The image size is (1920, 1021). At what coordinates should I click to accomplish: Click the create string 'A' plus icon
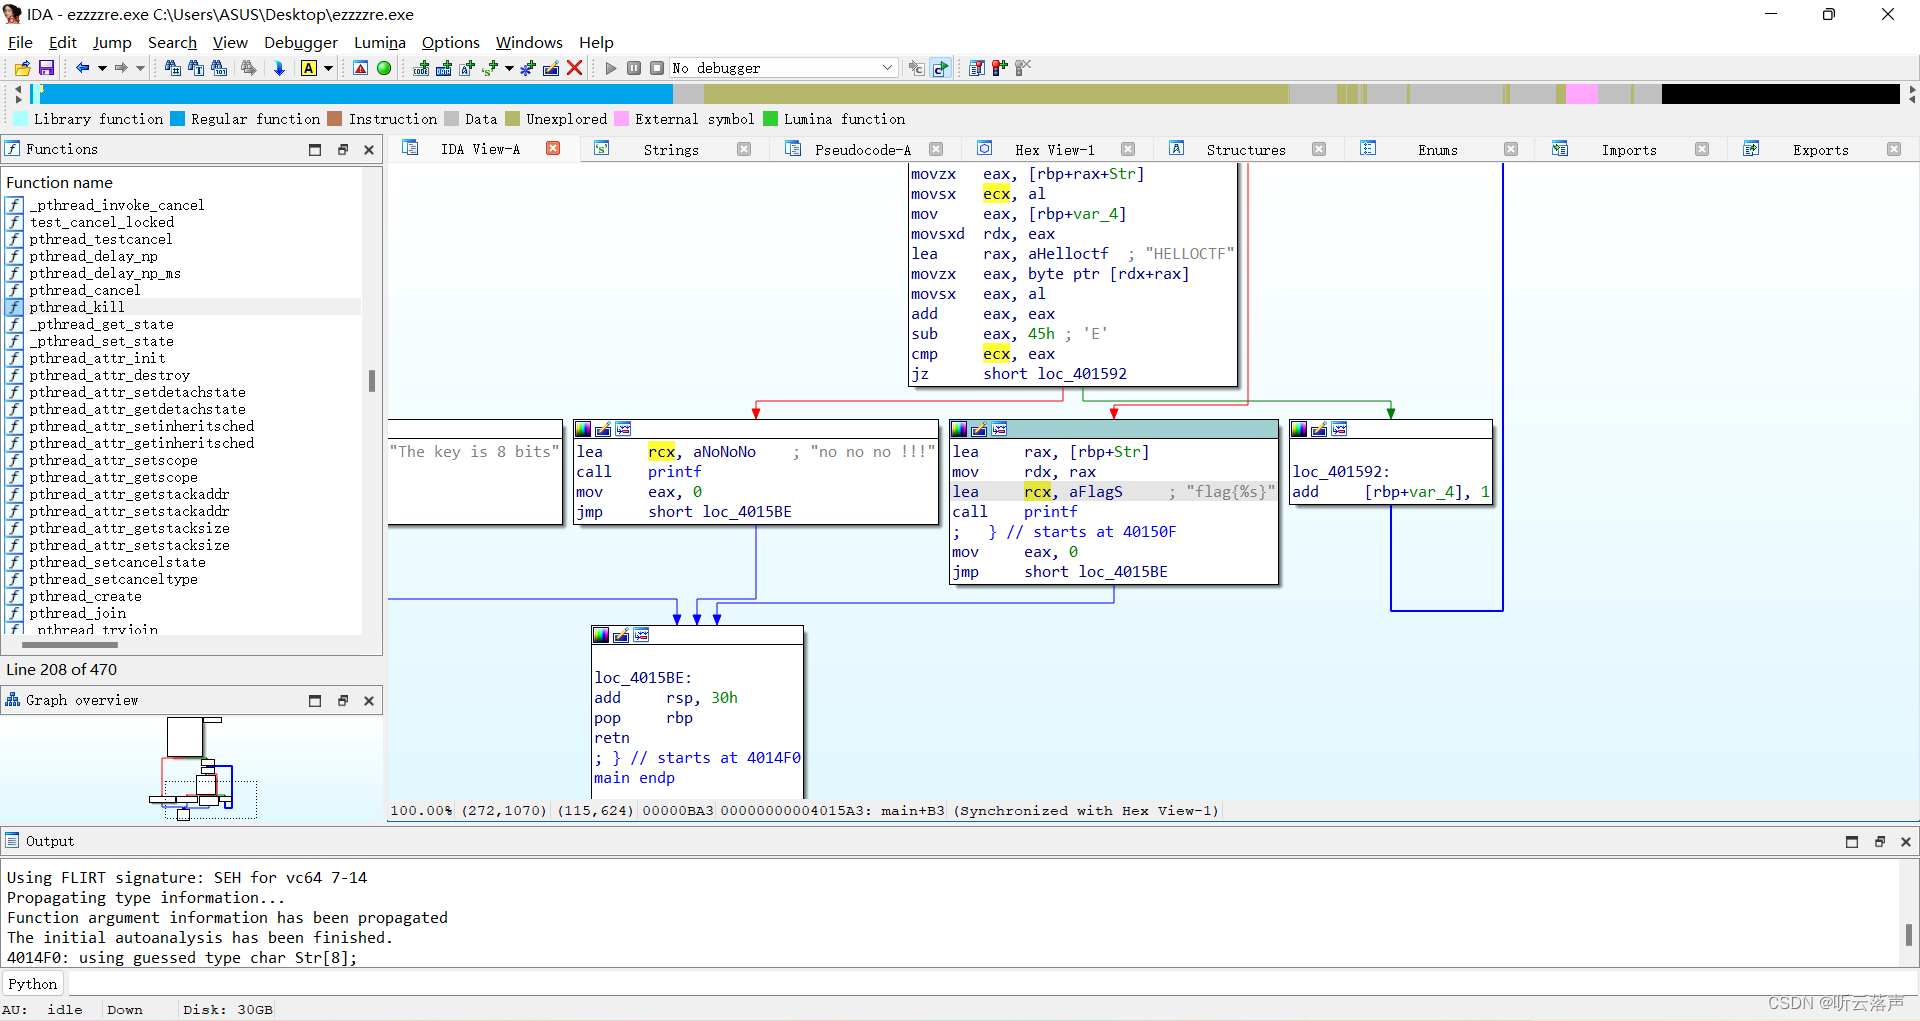tap(466, 68)
